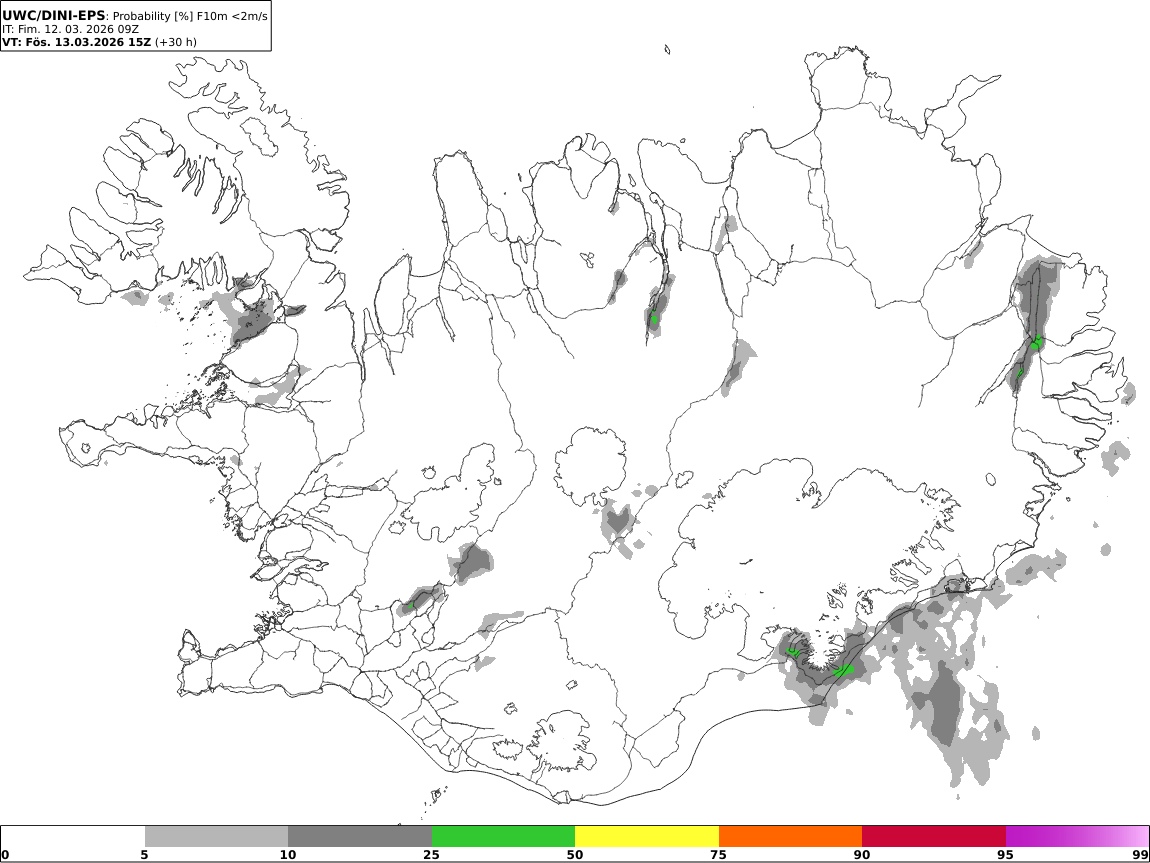Click the yellow 50-75 color band
This screenshot has height=863, width=1150.
click(x=647, y=836)
